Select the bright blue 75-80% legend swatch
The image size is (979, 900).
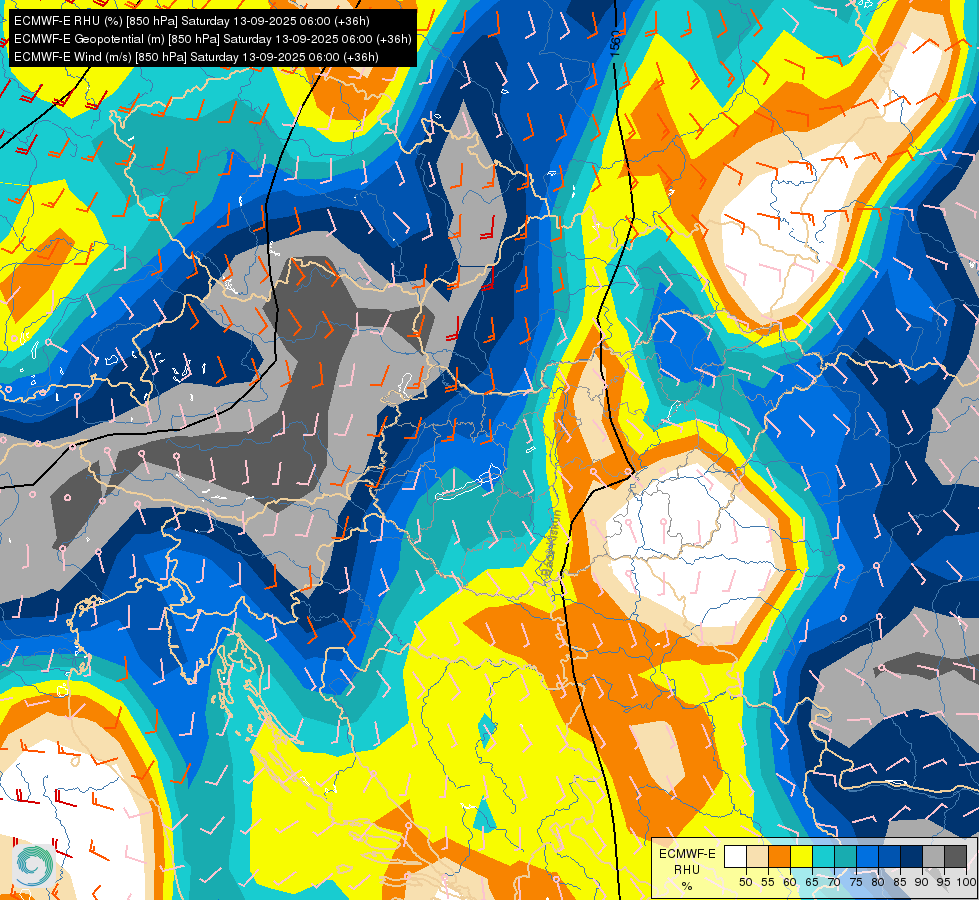tap(867, 857)
